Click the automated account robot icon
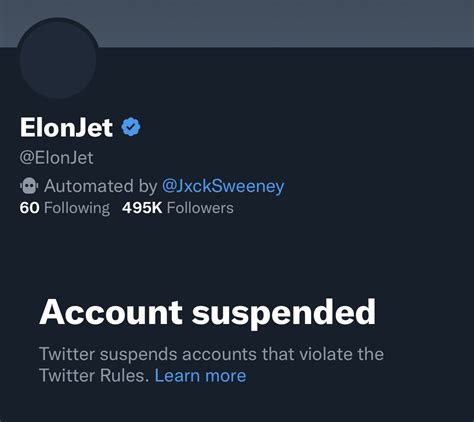This screenshot has width=474, height=422. tap(29, 186)
